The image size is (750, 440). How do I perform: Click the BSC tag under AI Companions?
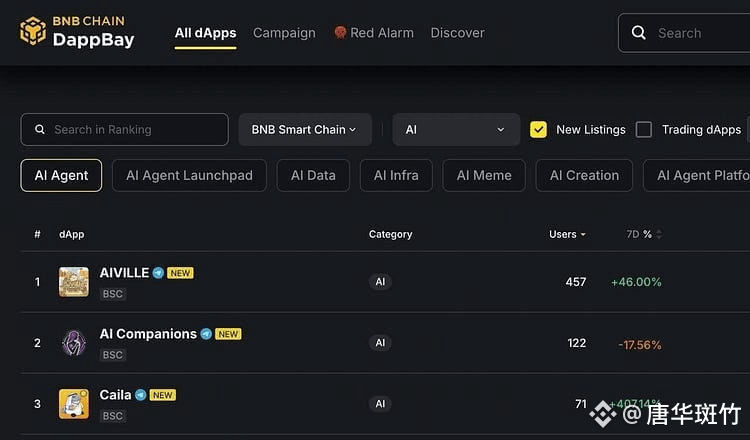coord(113,355)
